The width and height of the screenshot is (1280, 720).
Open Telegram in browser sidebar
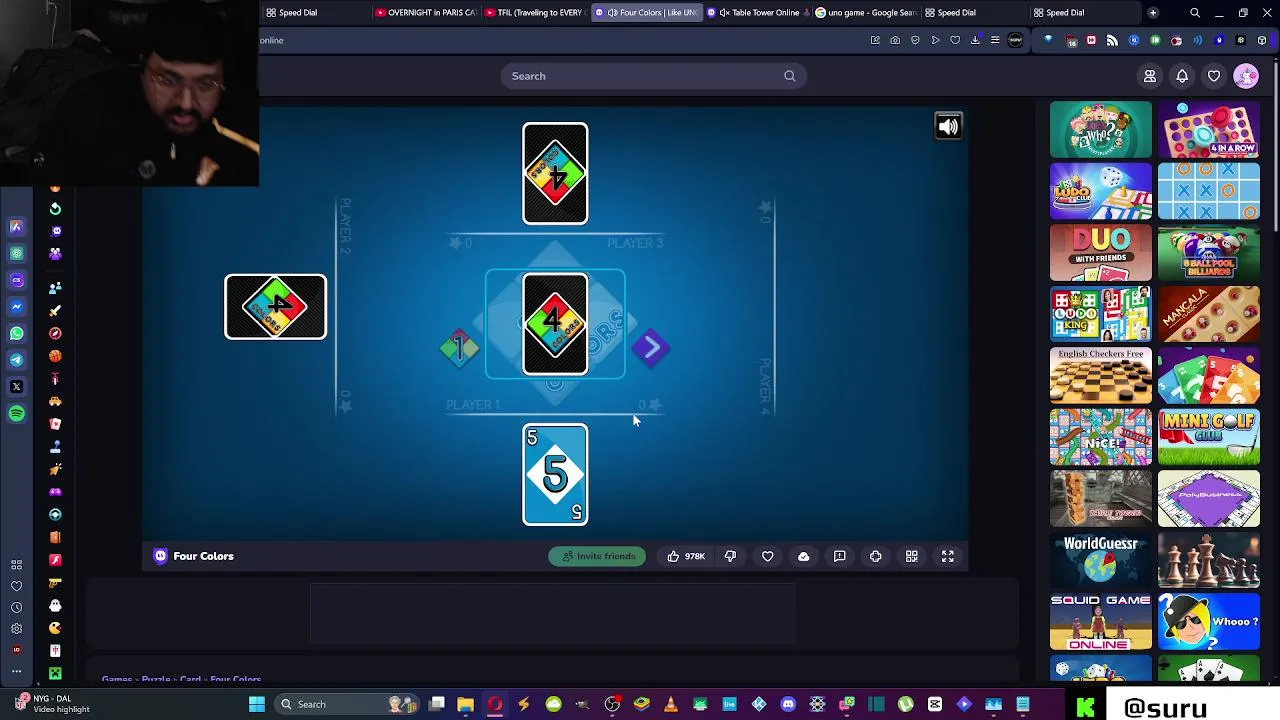[16, 360]
